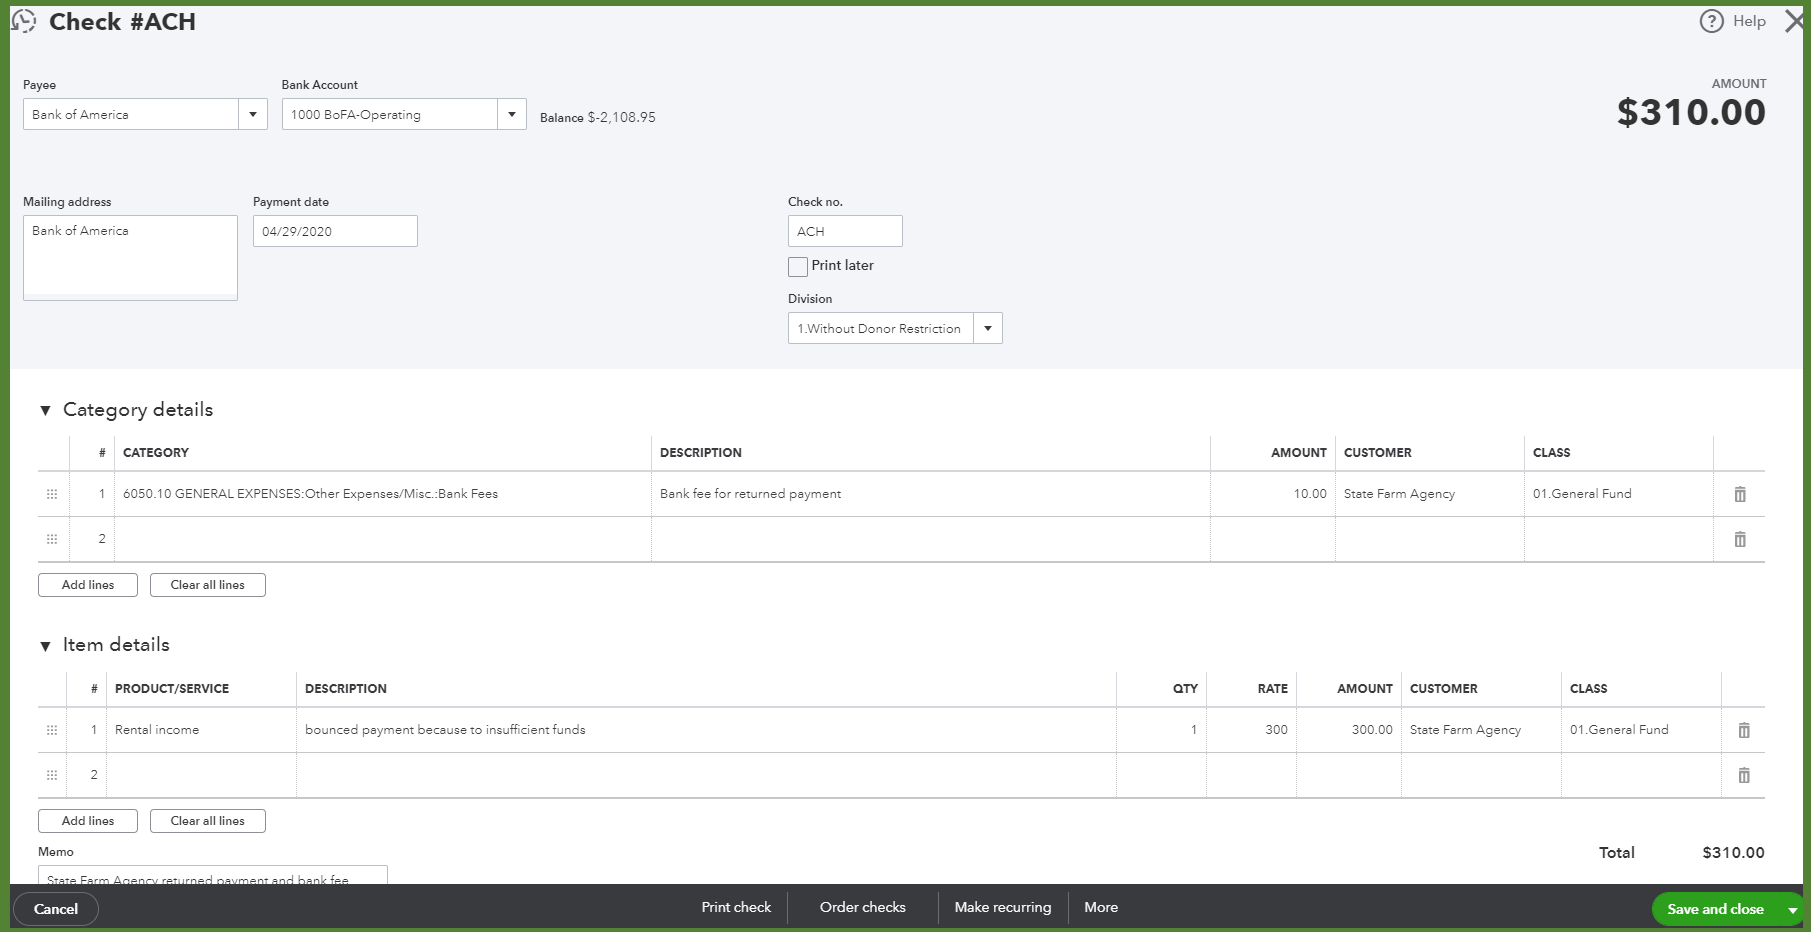Screen dimensions: 1811x932
Task: Click the Check no. field
Action: [845, 231]
